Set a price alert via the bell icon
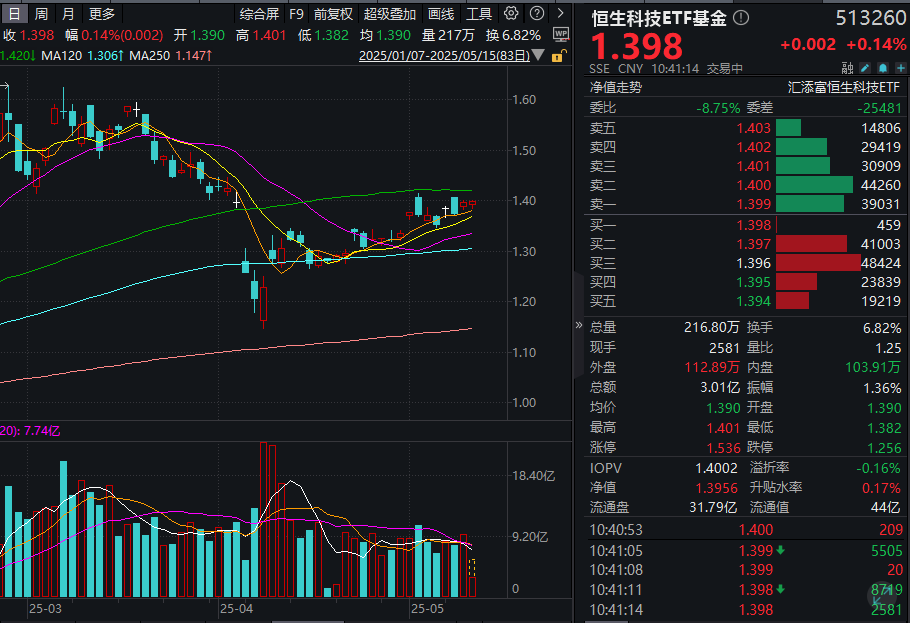The width and height of the screenshot is (910, 623). [x=885, y=67]
